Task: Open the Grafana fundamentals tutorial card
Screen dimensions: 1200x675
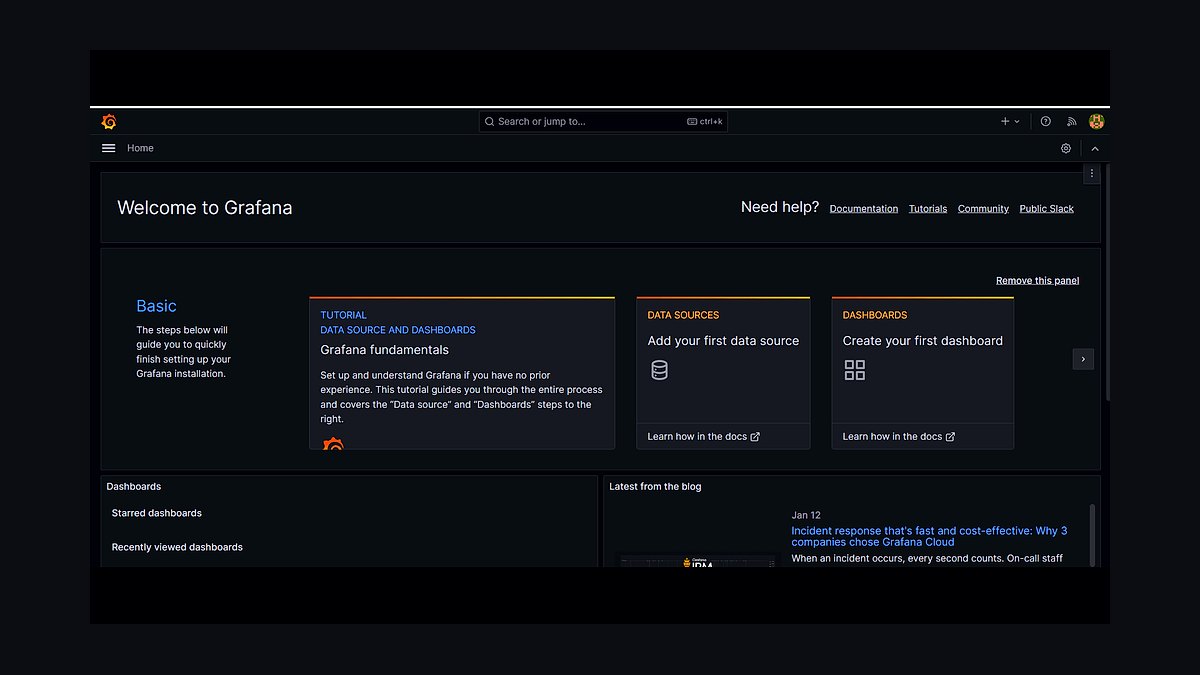Action: click(462, 373)
